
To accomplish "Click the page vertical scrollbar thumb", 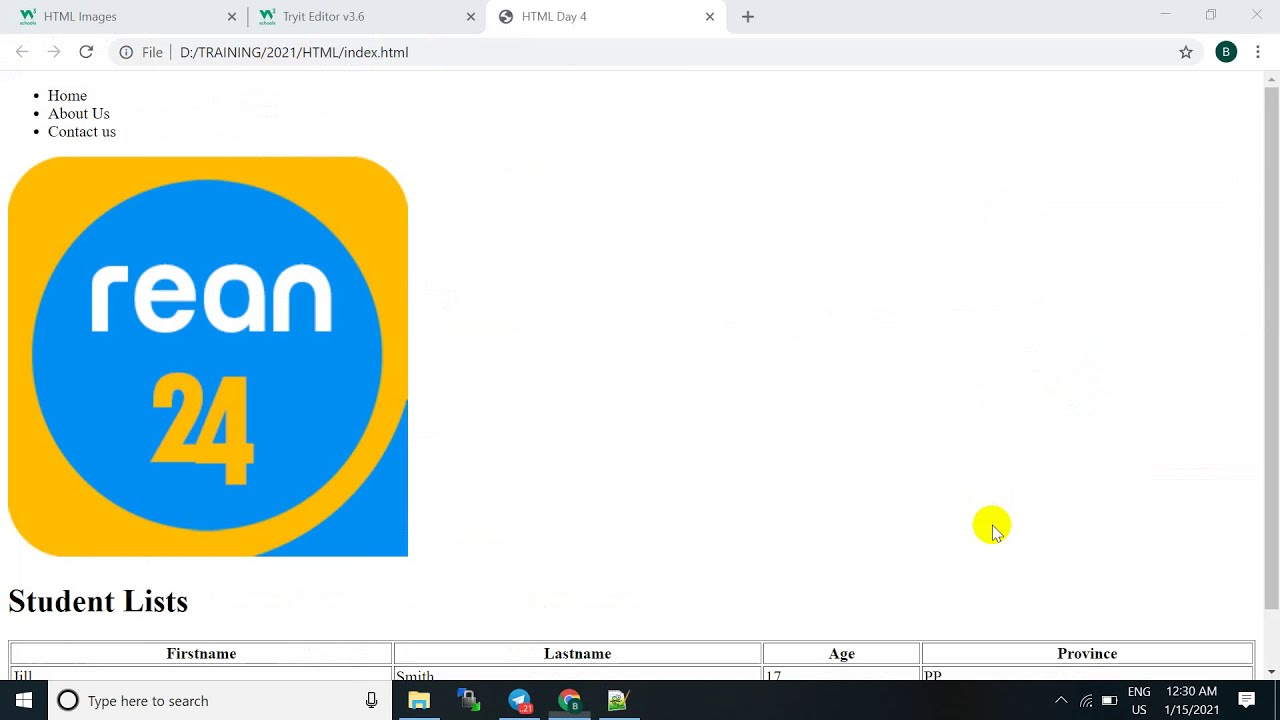I will (1272, 349).
